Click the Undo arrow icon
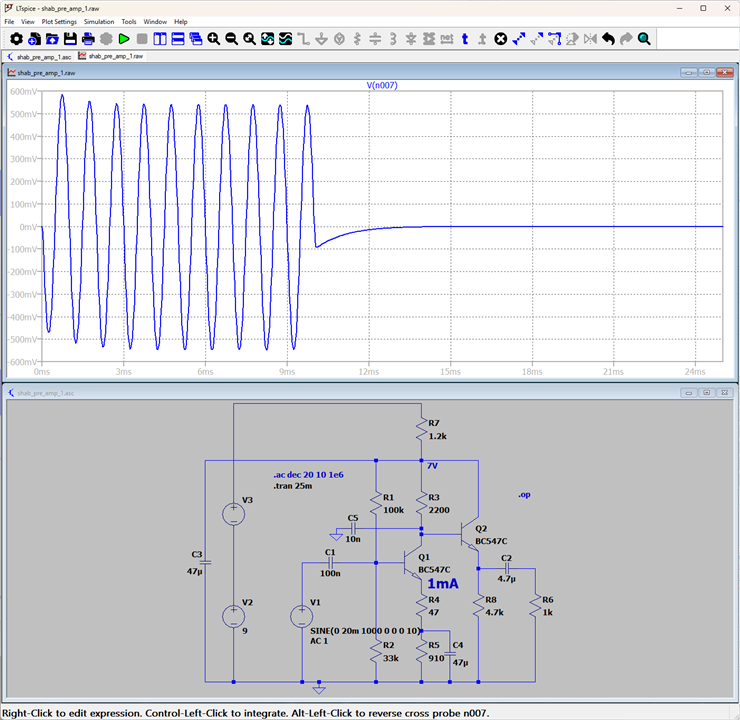The image size is (740, 720). click(608, 39)
